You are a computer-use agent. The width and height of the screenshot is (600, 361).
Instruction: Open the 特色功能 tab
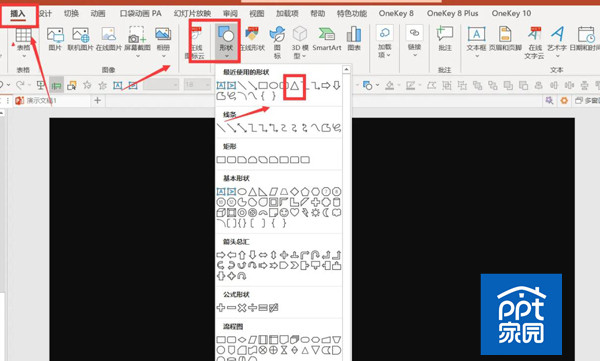[352, 13]
